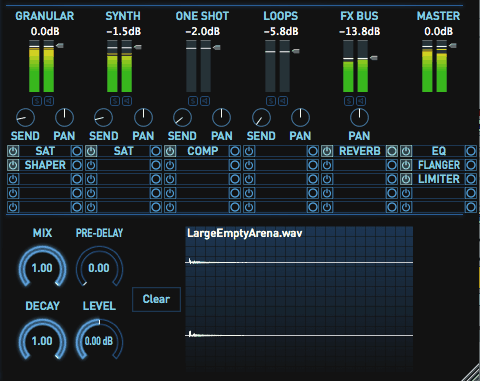The image size is (480, 381).
Task: Open circle menu beside the REVERB slot
Action: click(392, 151)
